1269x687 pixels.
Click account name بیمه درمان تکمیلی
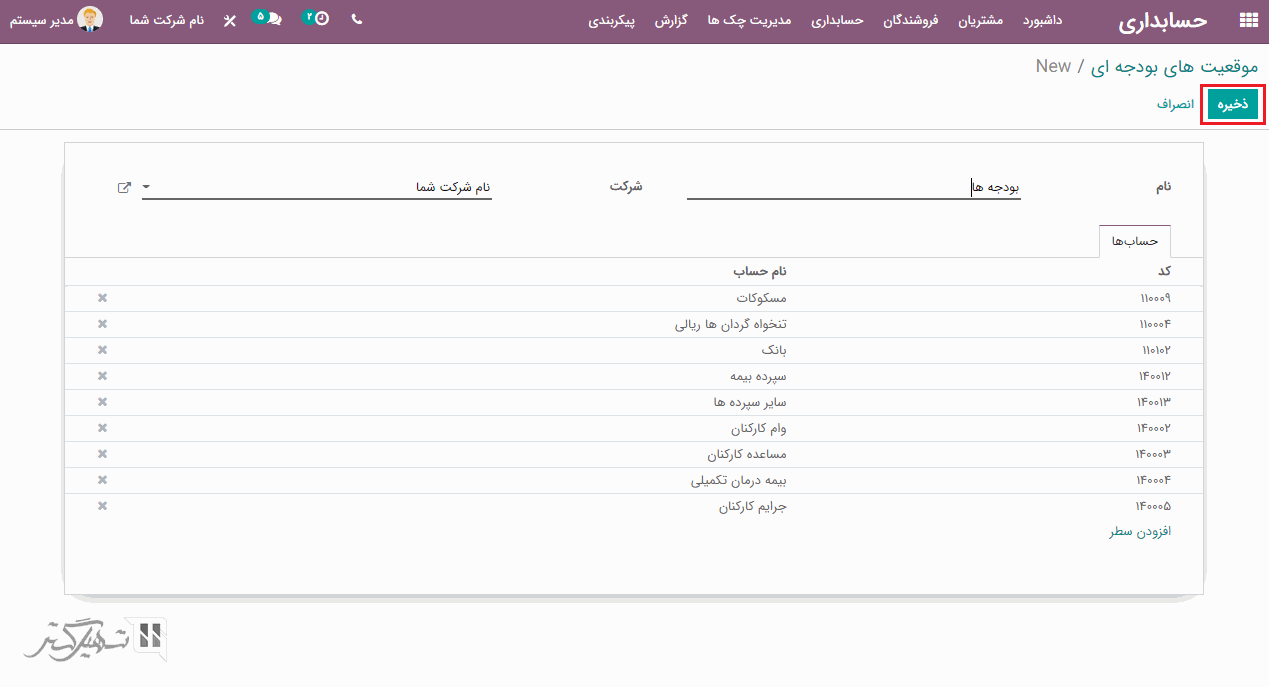739,480
